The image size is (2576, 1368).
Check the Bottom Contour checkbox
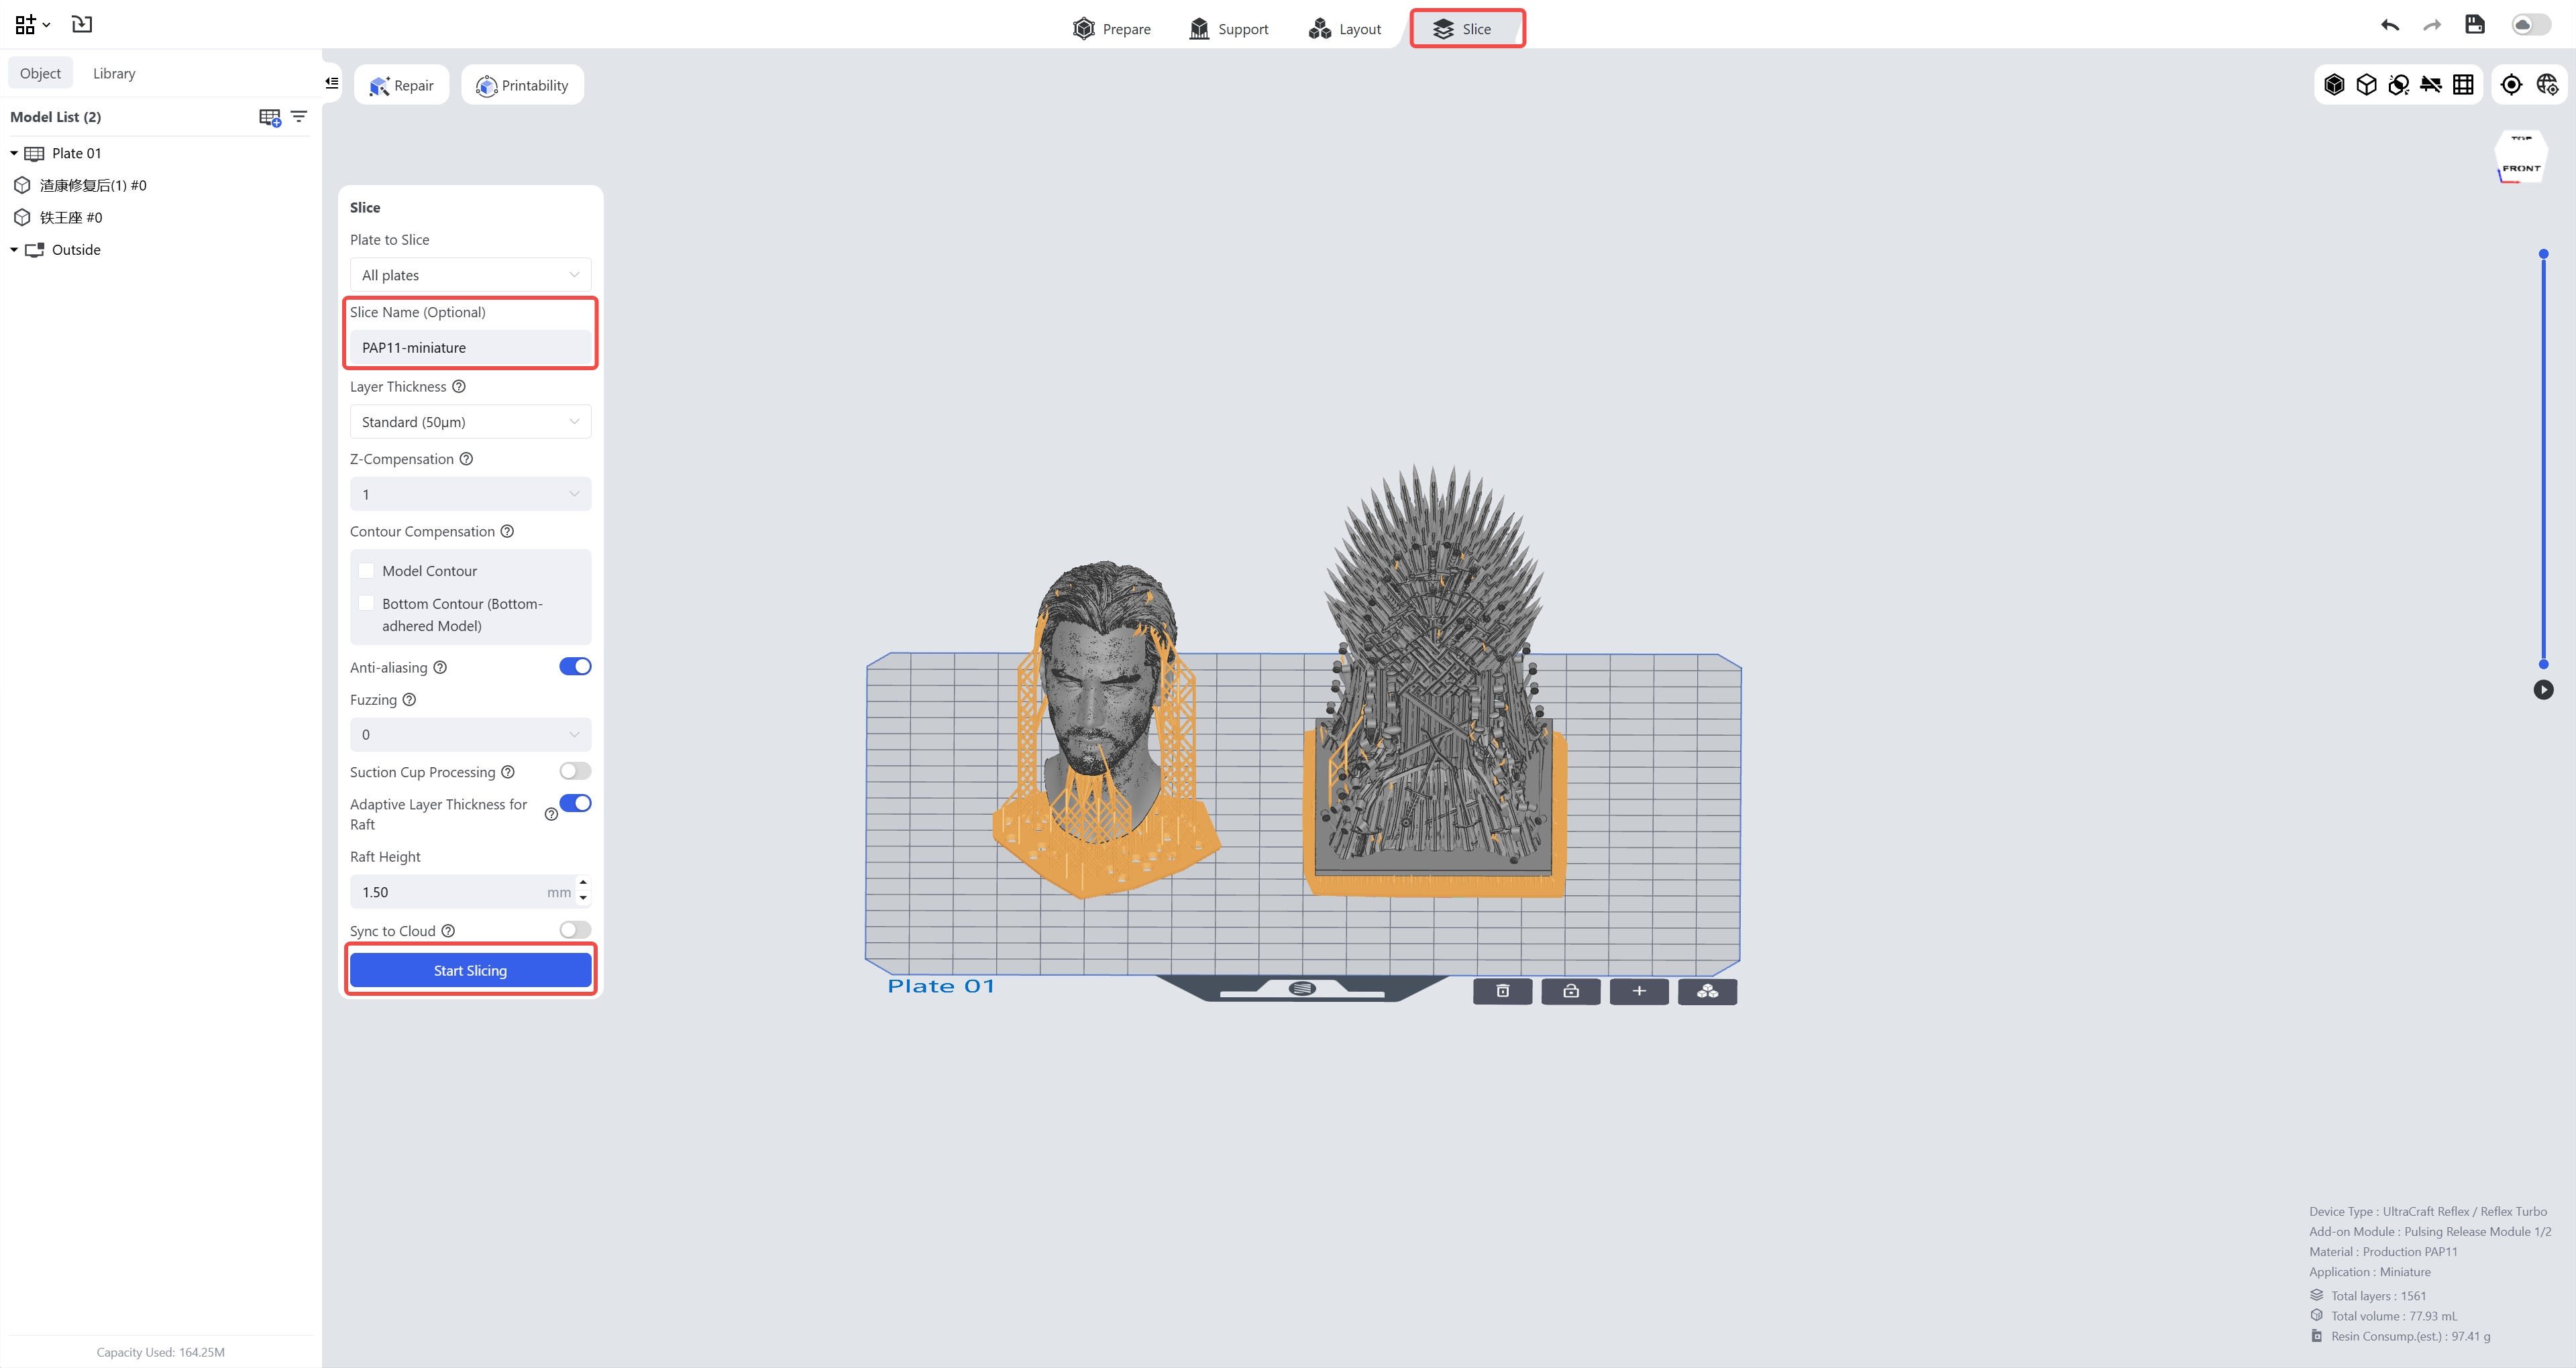click(x=366, y=603)
